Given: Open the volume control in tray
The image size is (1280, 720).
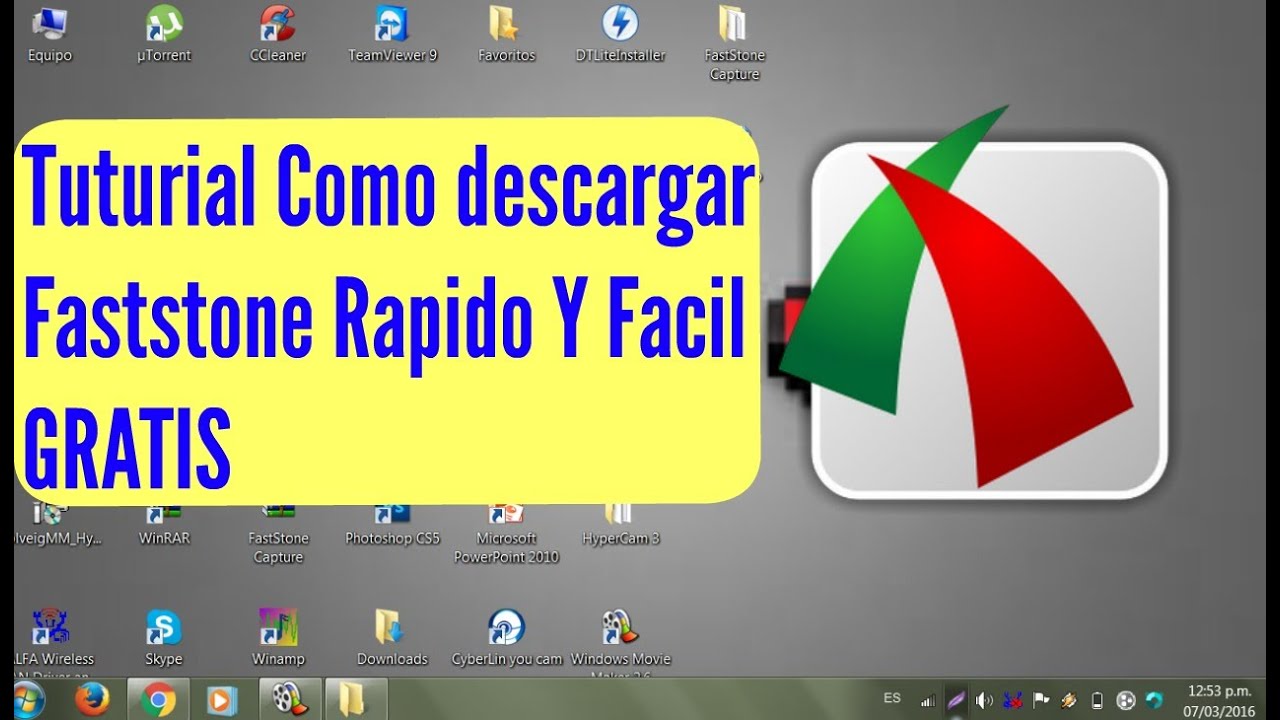Looking at the screenshot, I should 984,700.
